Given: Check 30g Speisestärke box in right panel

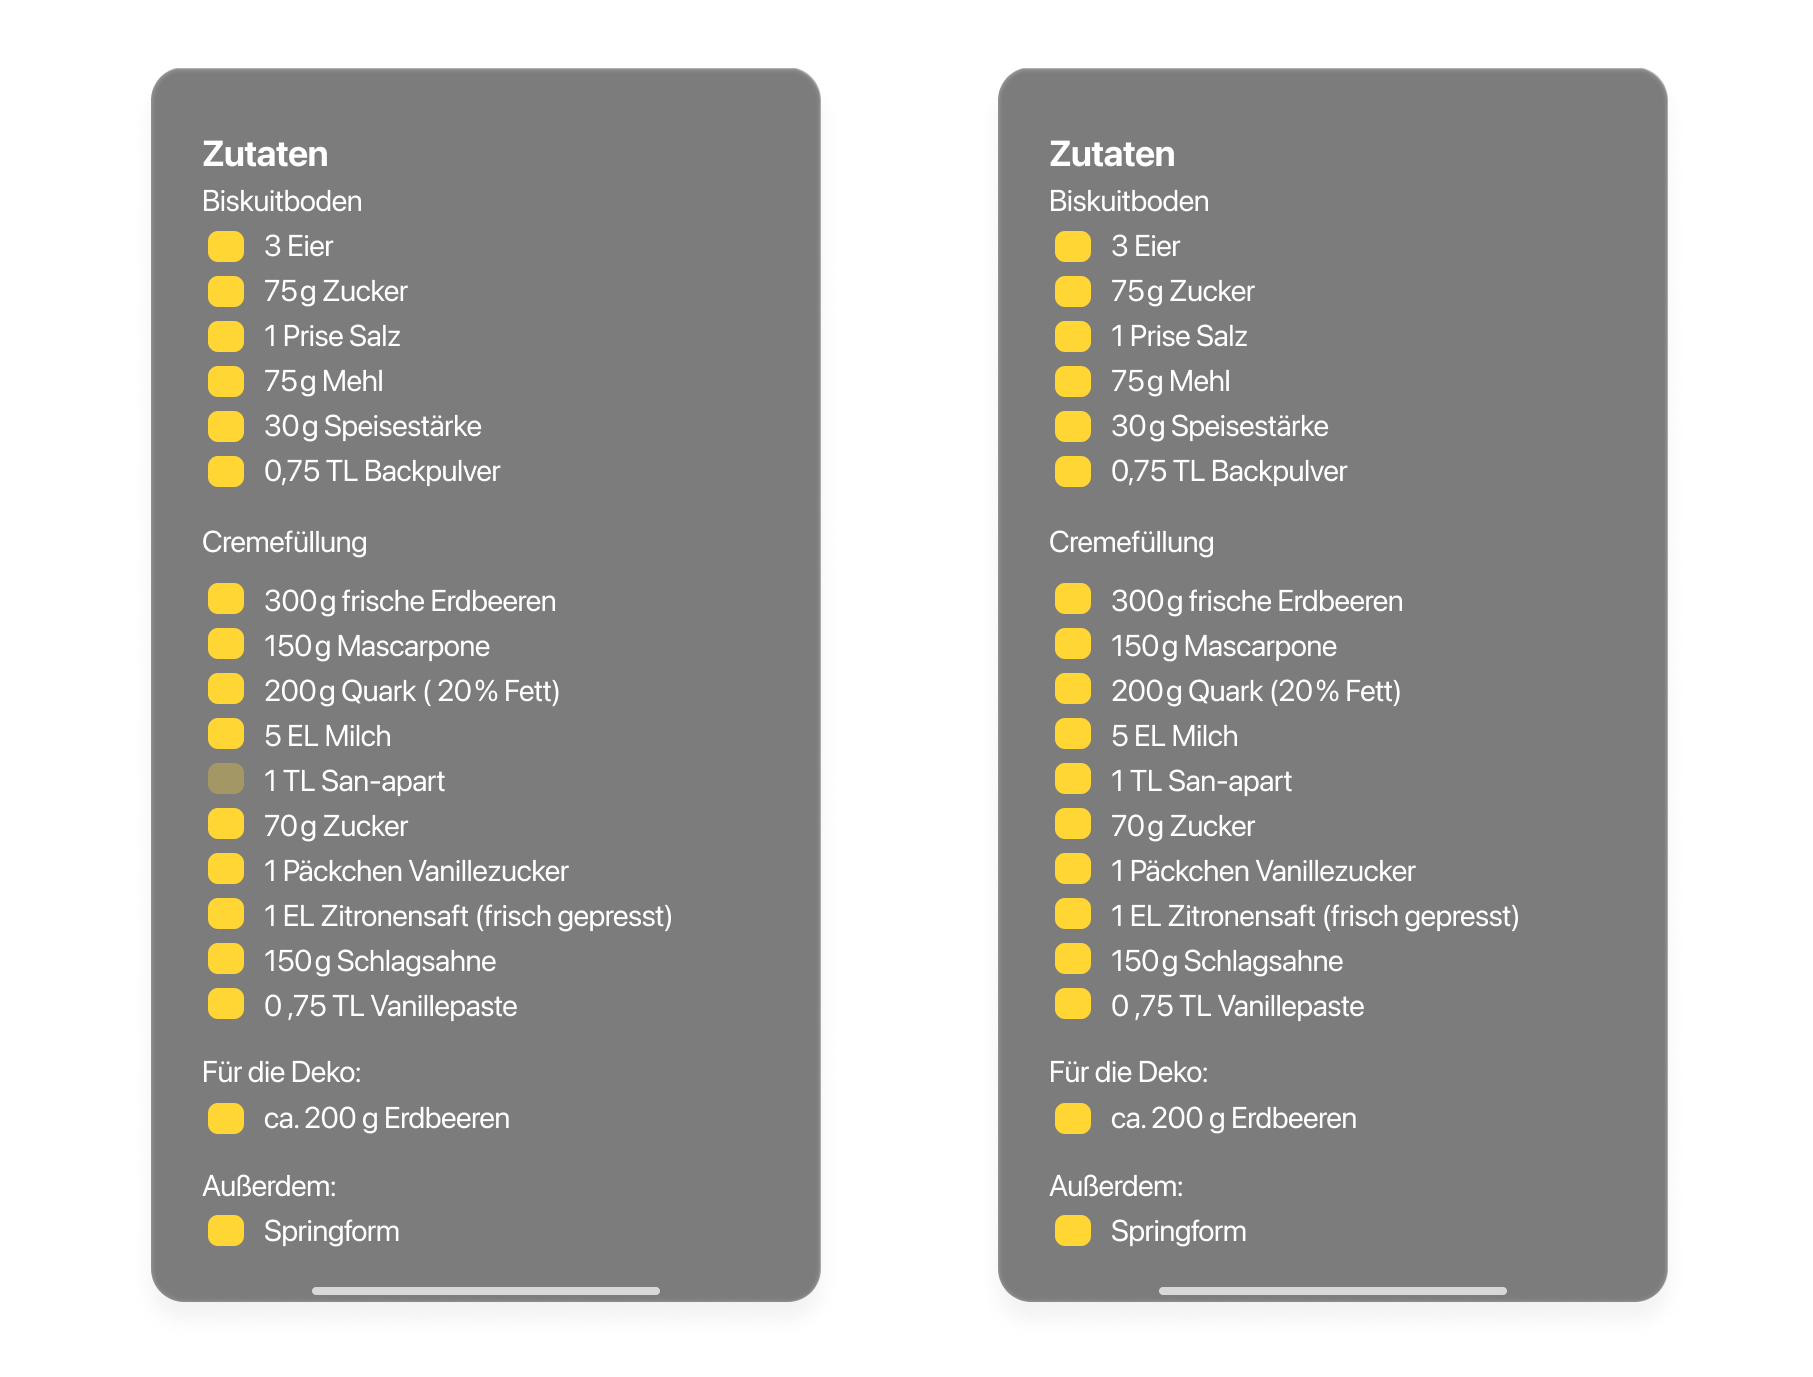Looking at the screenshot, I should click(x=1073, y=426).
